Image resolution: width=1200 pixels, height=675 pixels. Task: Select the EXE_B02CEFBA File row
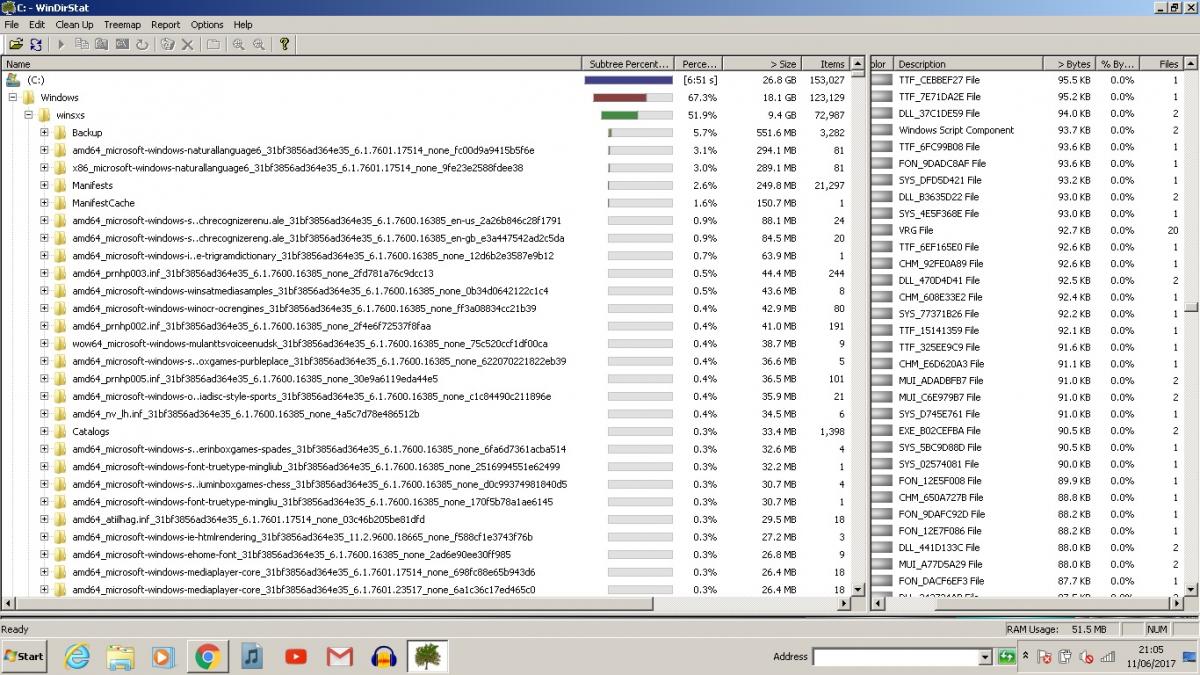click(1027, 431)
